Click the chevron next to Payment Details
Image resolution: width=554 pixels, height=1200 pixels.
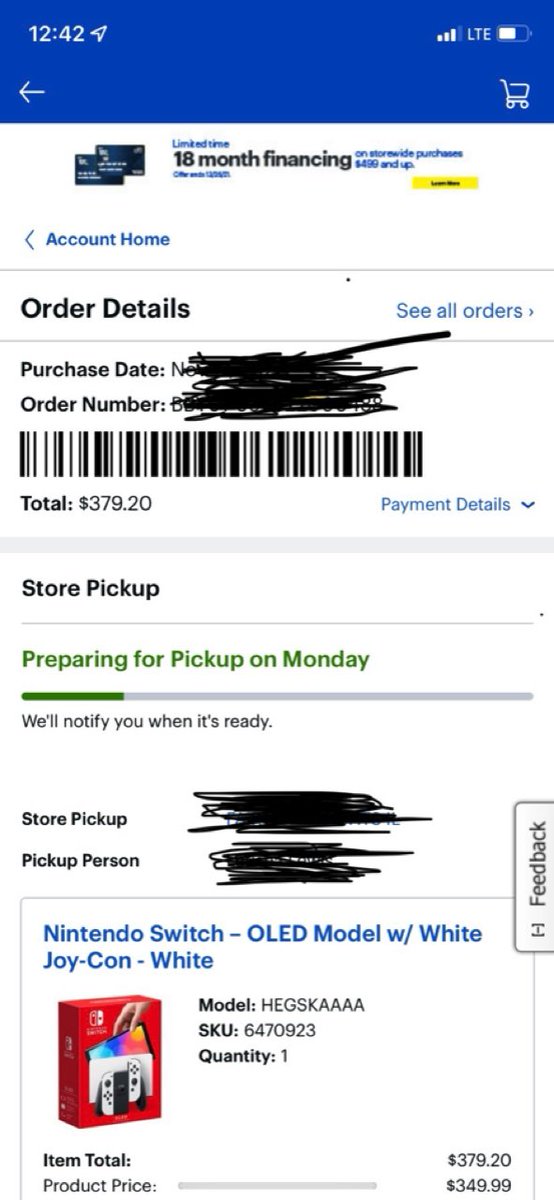[x=528, y=506]
